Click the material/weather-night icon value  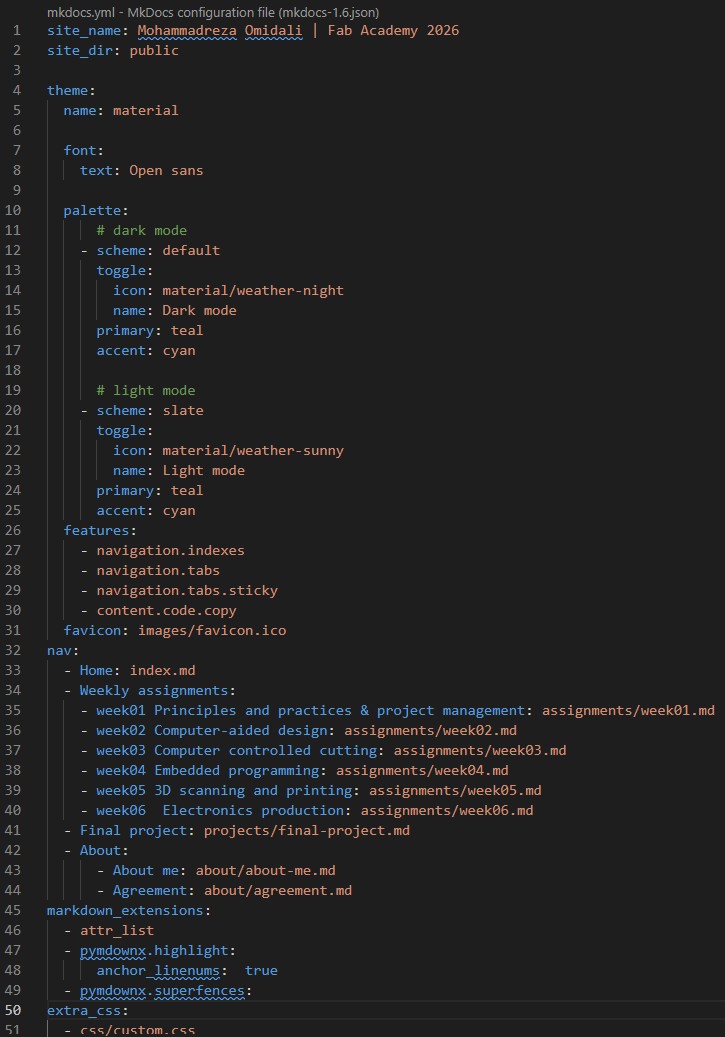tap(253, 290)
